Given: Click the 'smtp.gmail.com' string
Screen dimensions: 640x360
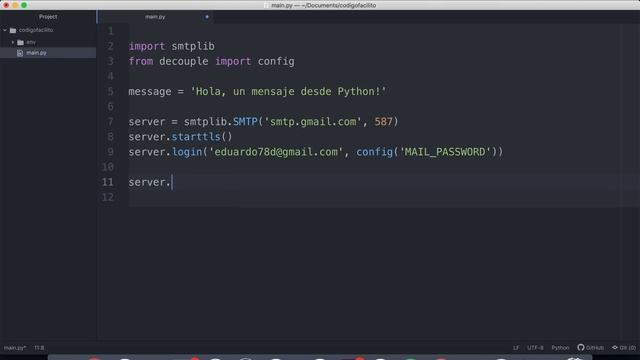Looking at the screenshot, I should (313, 122).
